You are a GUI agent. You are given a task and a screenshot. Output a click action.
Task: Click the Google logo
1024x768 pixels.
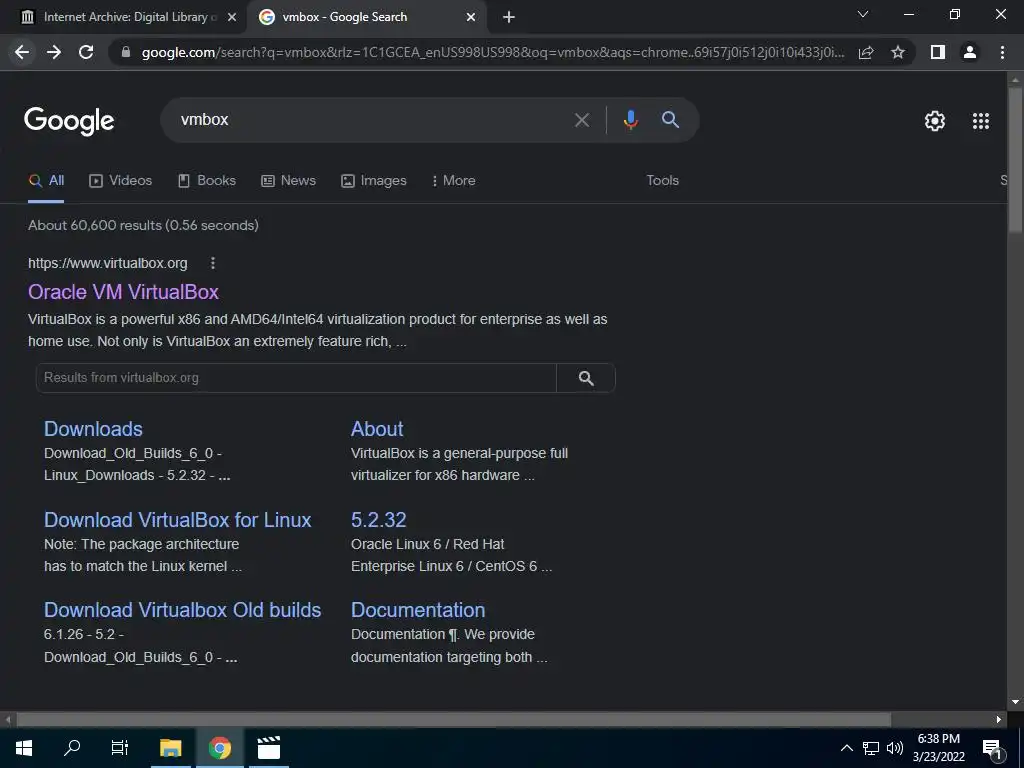pos(69,121)
